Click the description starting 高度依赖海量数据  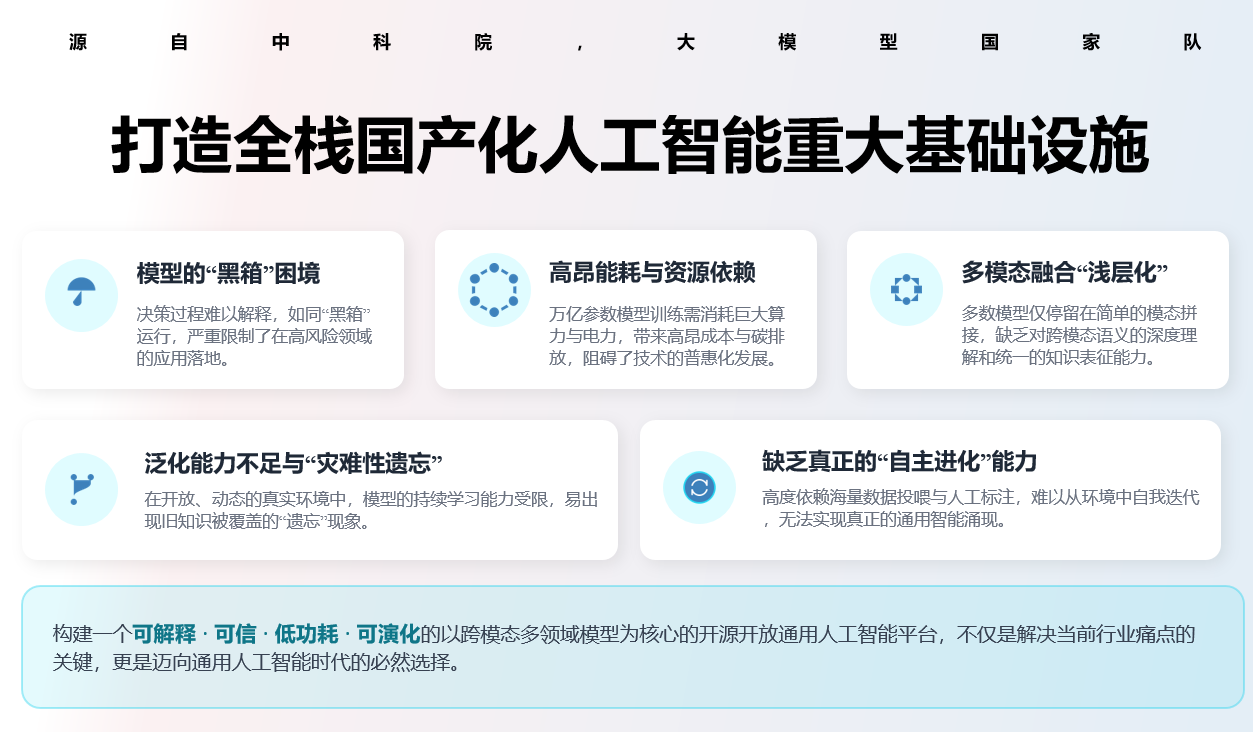[980, 508]
